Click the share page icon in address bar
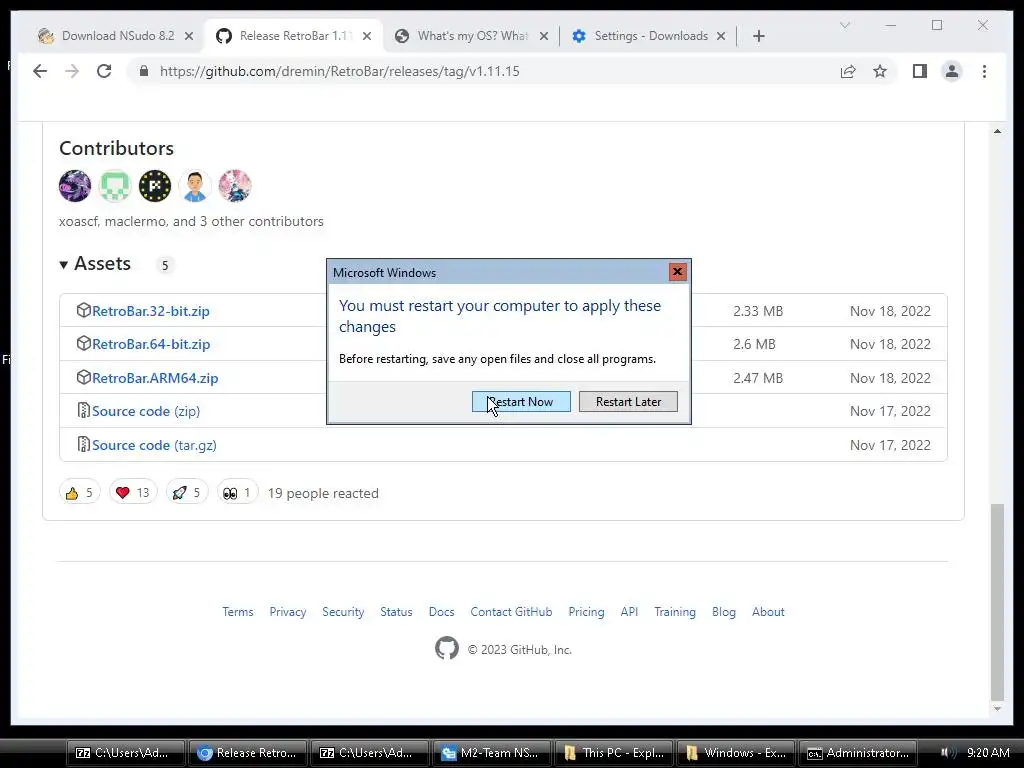The image size is (1024, 768). pos(848,71)
